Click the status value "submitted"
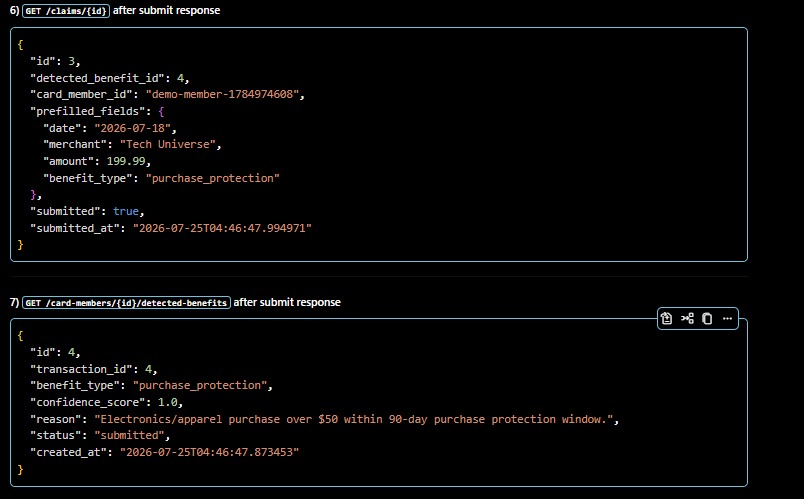This screenshot has height=499, width=804. coord(129,435)
